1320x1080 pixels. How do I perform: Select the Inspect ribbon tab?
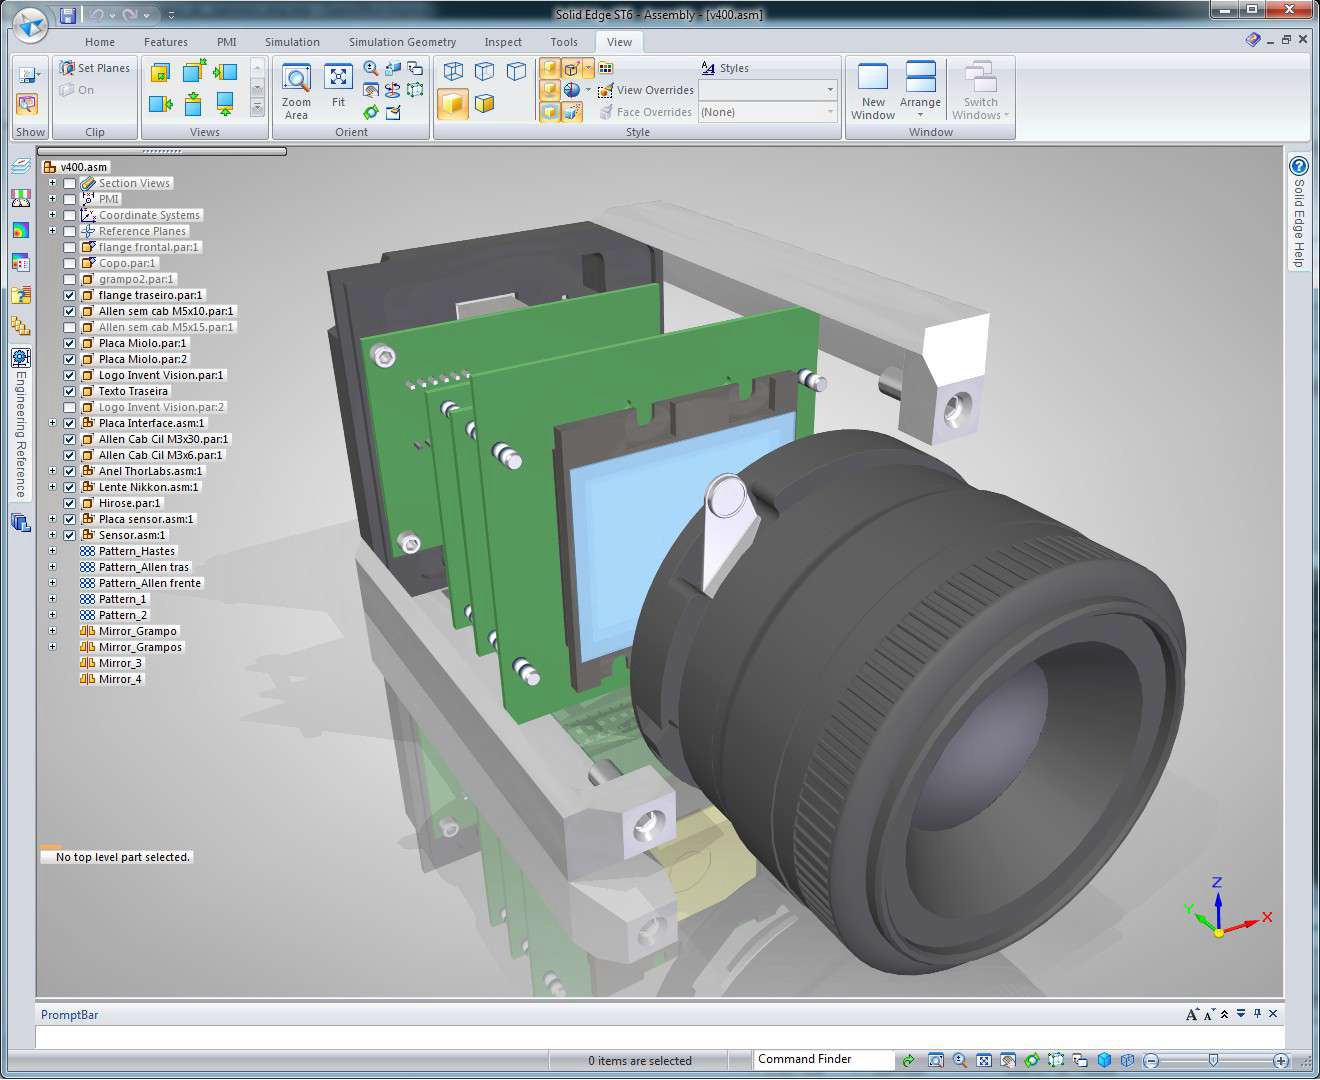(x=503, y=42)
